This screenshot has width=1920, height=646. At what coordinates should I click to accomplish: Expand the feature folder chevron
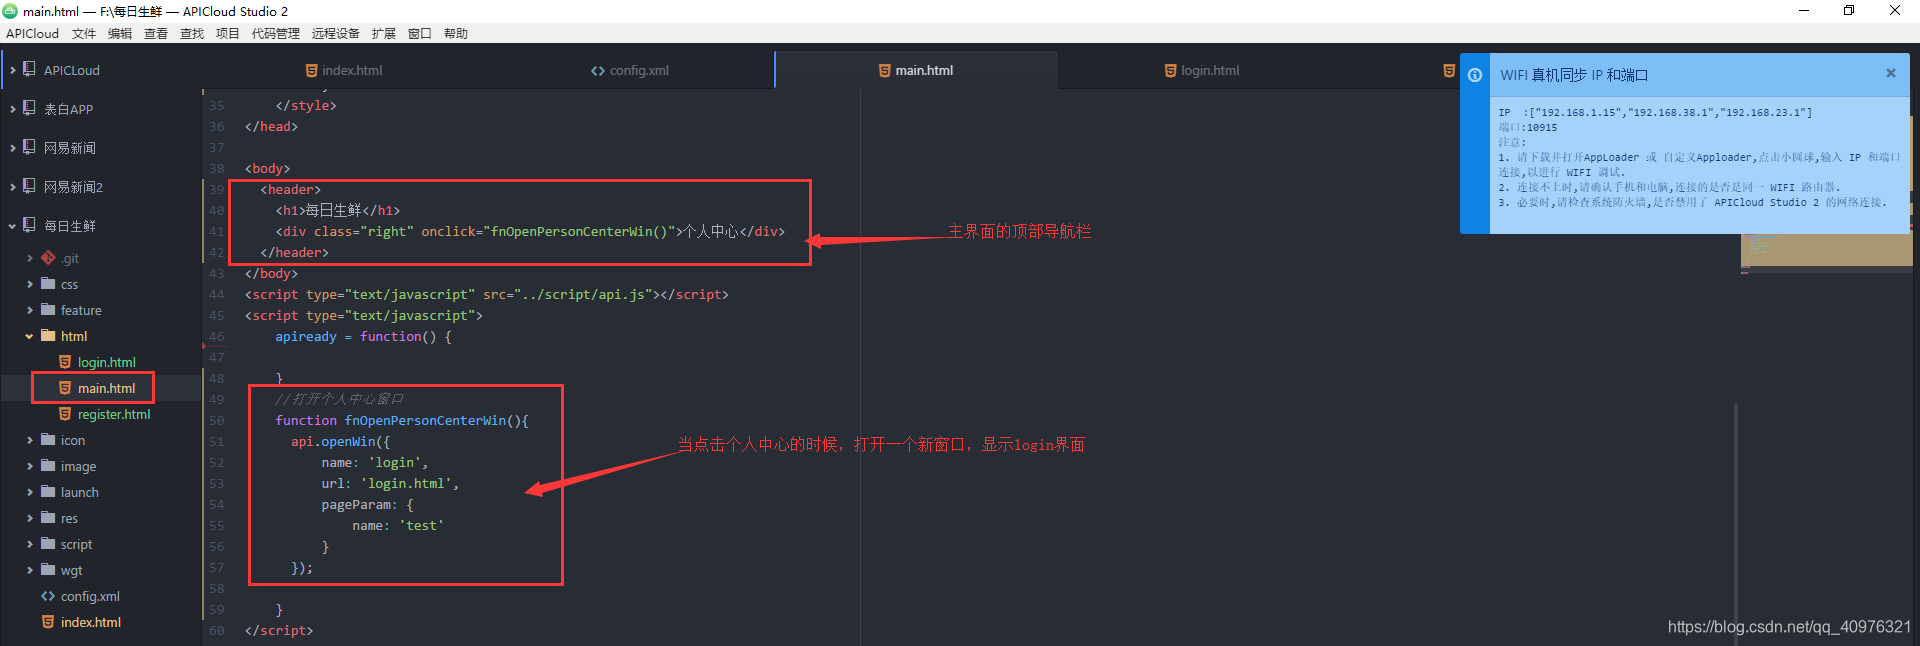[29, 311]
